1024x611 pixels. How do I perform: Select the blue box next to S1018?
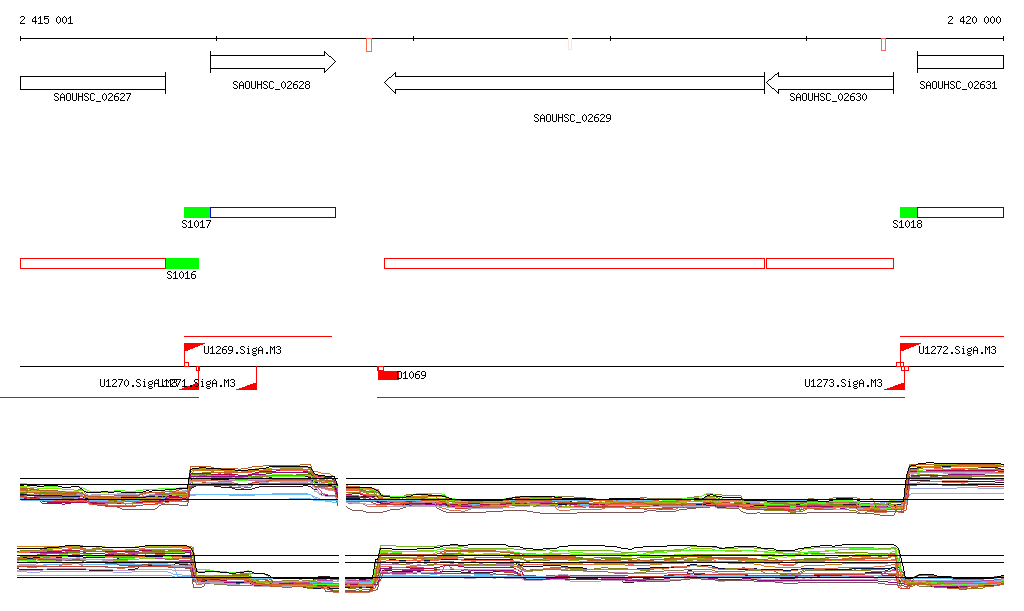click(x=961, y=212)
